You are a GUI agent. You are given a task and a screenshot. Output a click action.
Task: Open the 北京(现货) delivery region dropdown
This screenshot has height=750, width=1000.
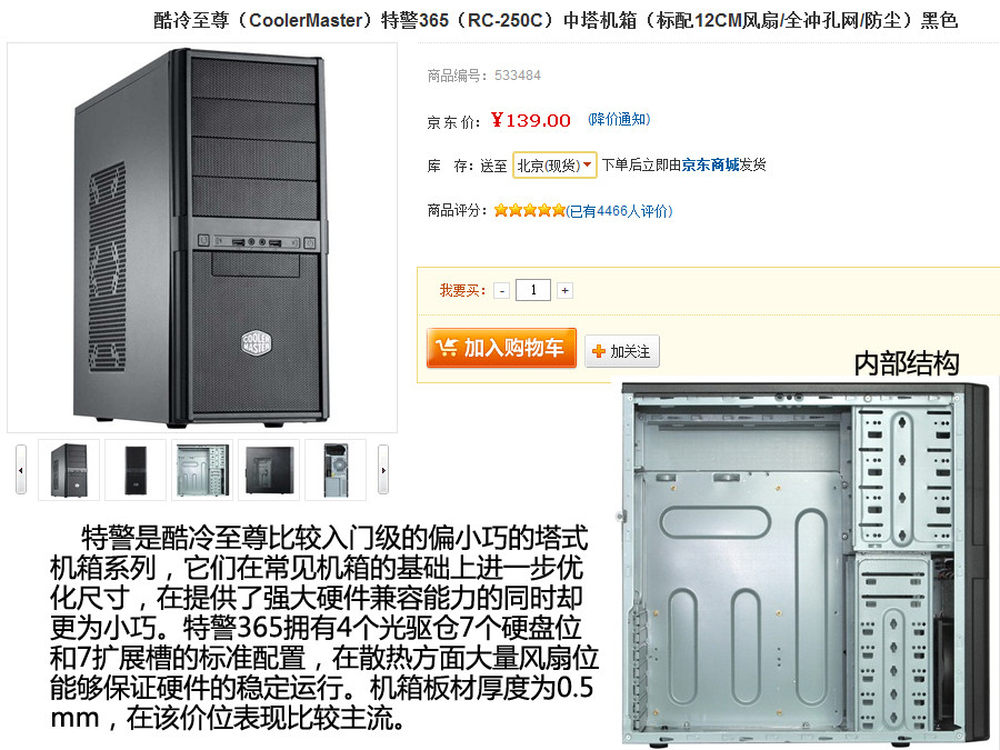(x=554, y=165)
